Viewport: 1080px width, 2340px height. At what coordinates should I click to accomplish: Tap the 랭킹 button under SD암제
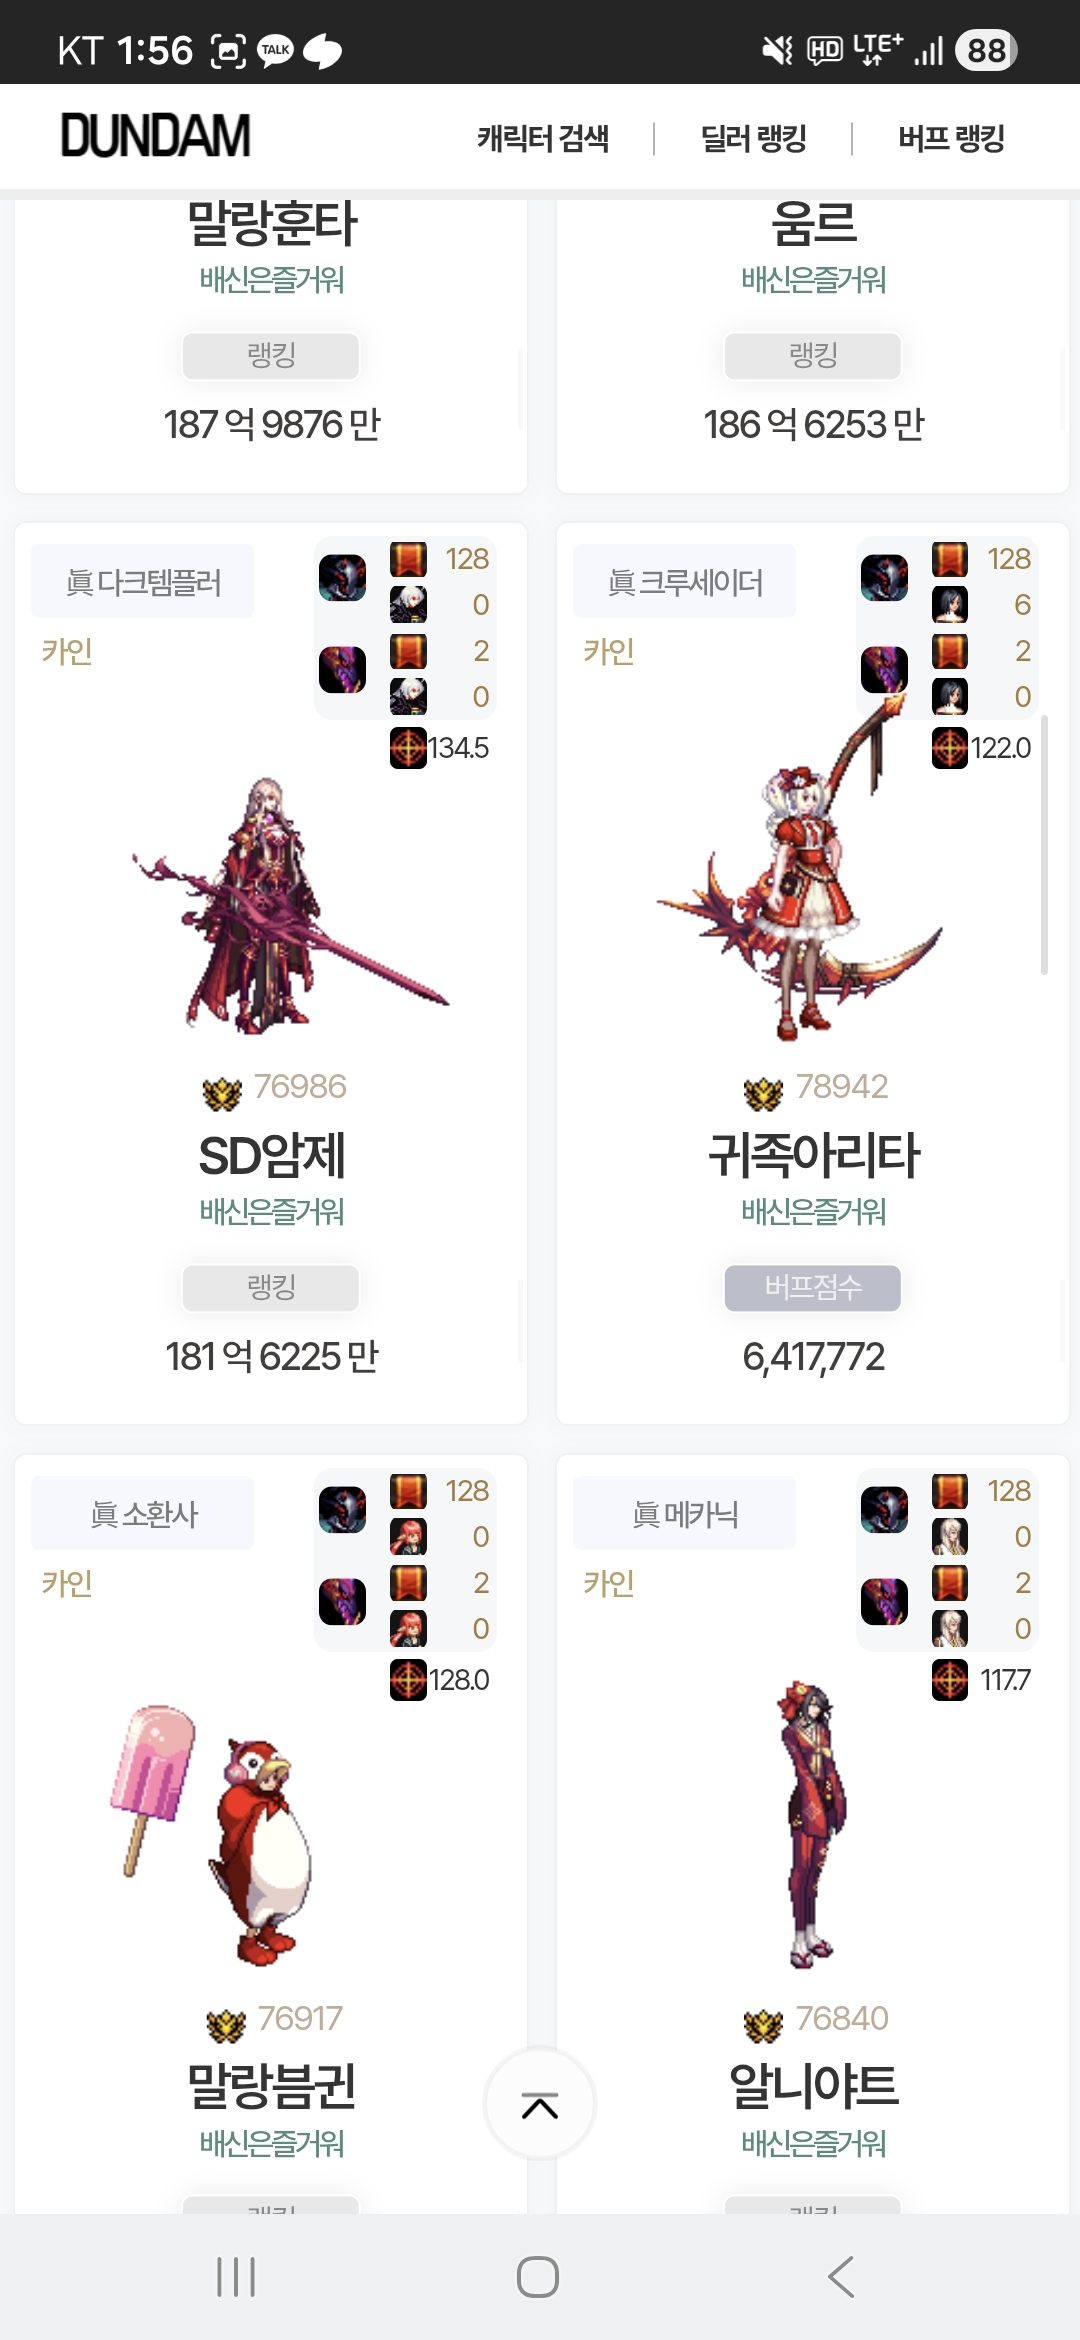coord(271,1288)
